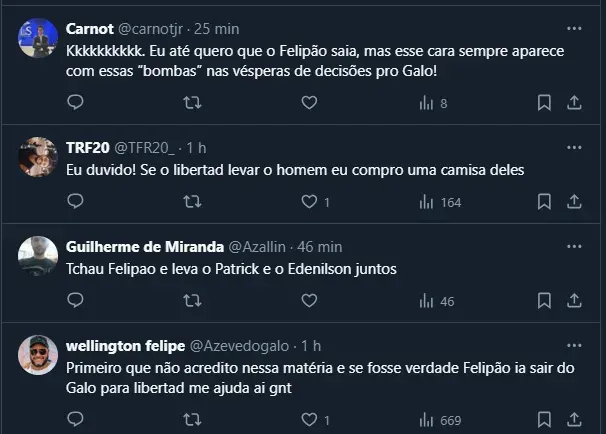This screenshot has width=606, height=434.
Task: Like Carnot's tweet
Action: (x=309, y=102)
